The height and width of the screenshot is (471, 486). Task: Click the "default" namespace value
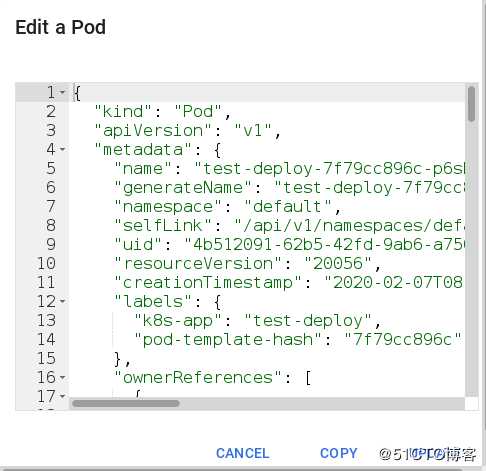(288, 207)
